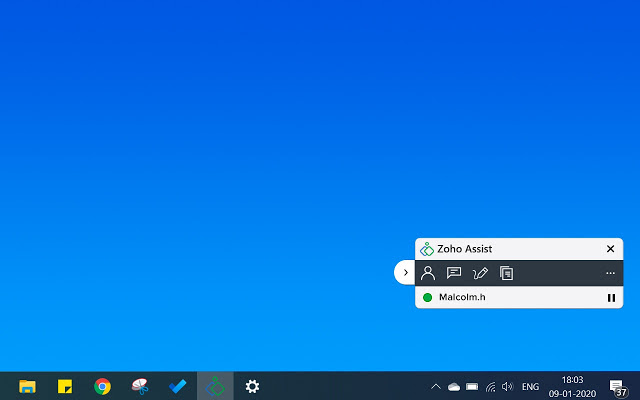Click the Zoho Assist taskbar button
Viewport: 640px width, 400px height.
(x=215, y=386)
